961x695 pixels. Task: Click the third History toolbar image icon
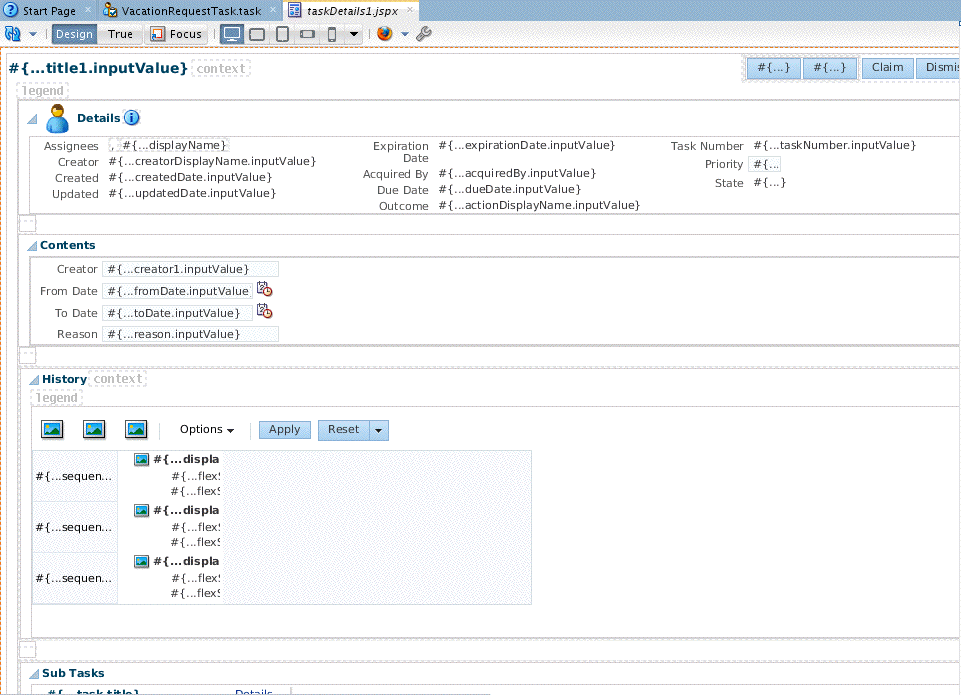pos(135,430)
